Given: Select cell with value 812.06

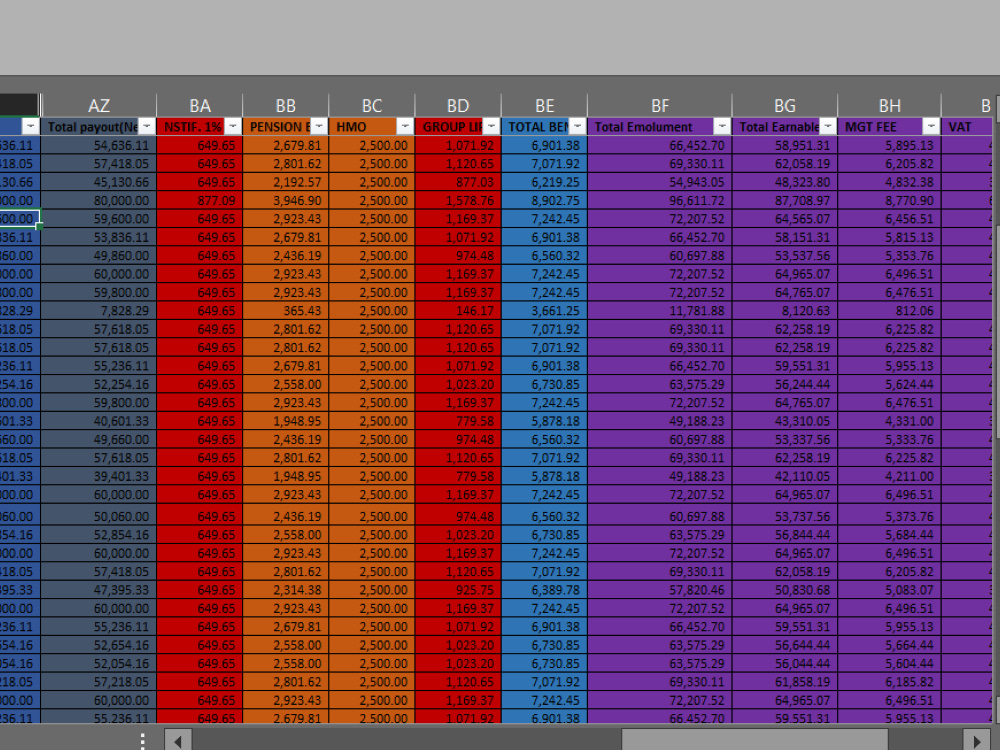Looking at the screenshot, I should coord(889,311).
